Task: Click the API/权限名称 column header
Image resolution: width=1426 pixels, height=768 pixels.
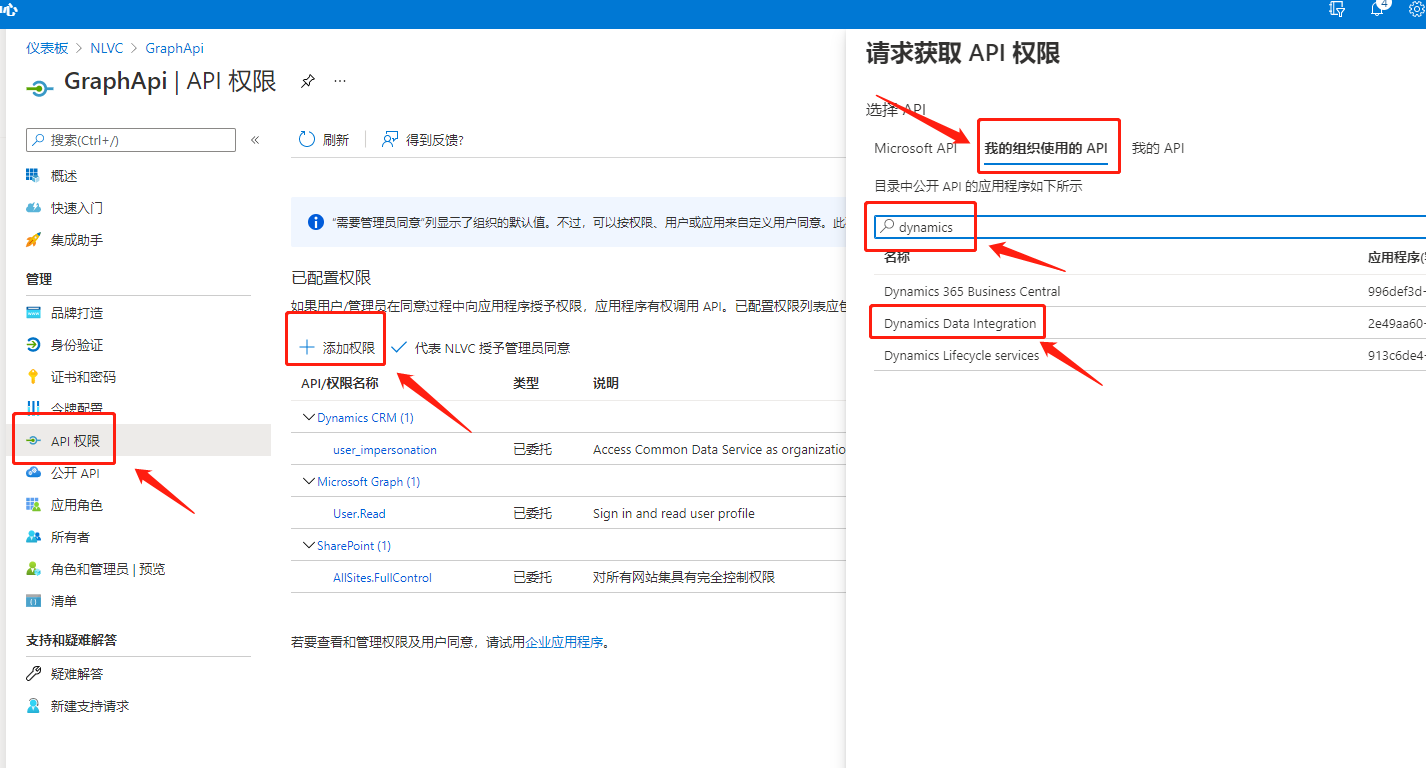Action: pos(340,383)
